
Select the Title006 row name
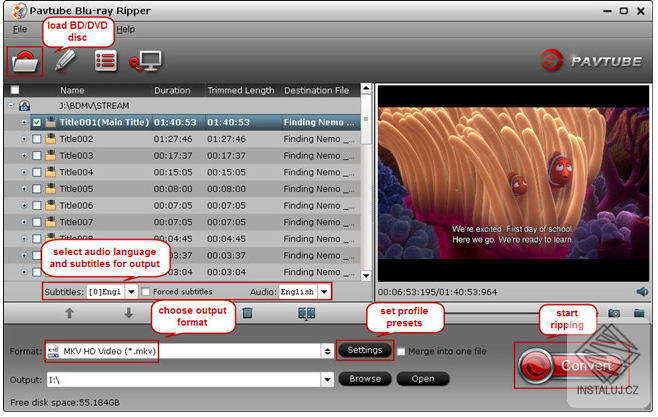point(76,206)
